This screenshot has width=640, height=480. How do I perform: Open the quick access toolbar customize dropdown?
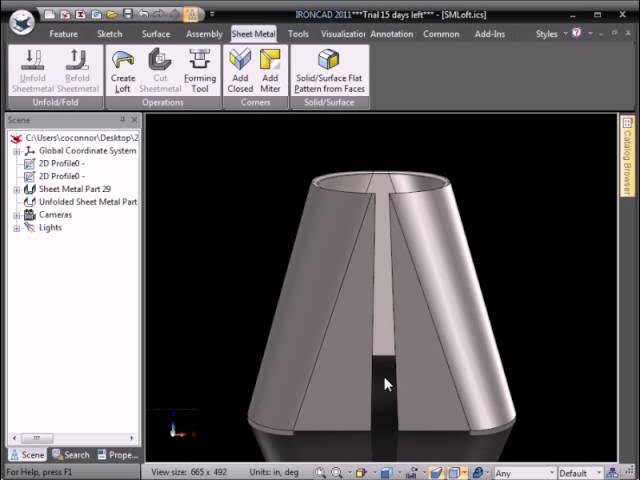pyautogui.click(x=212, y=14)
